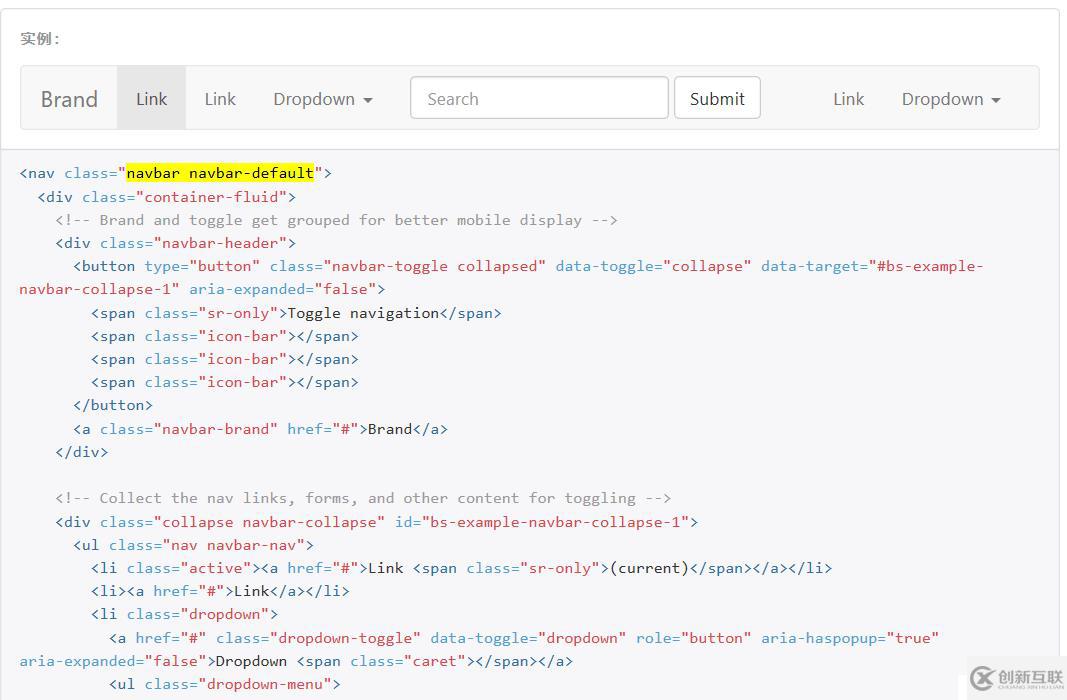The height and width of the screenshot is (700, 1067).
Task: Click the caret arrow on the left Dropdown
Action: 367,99
